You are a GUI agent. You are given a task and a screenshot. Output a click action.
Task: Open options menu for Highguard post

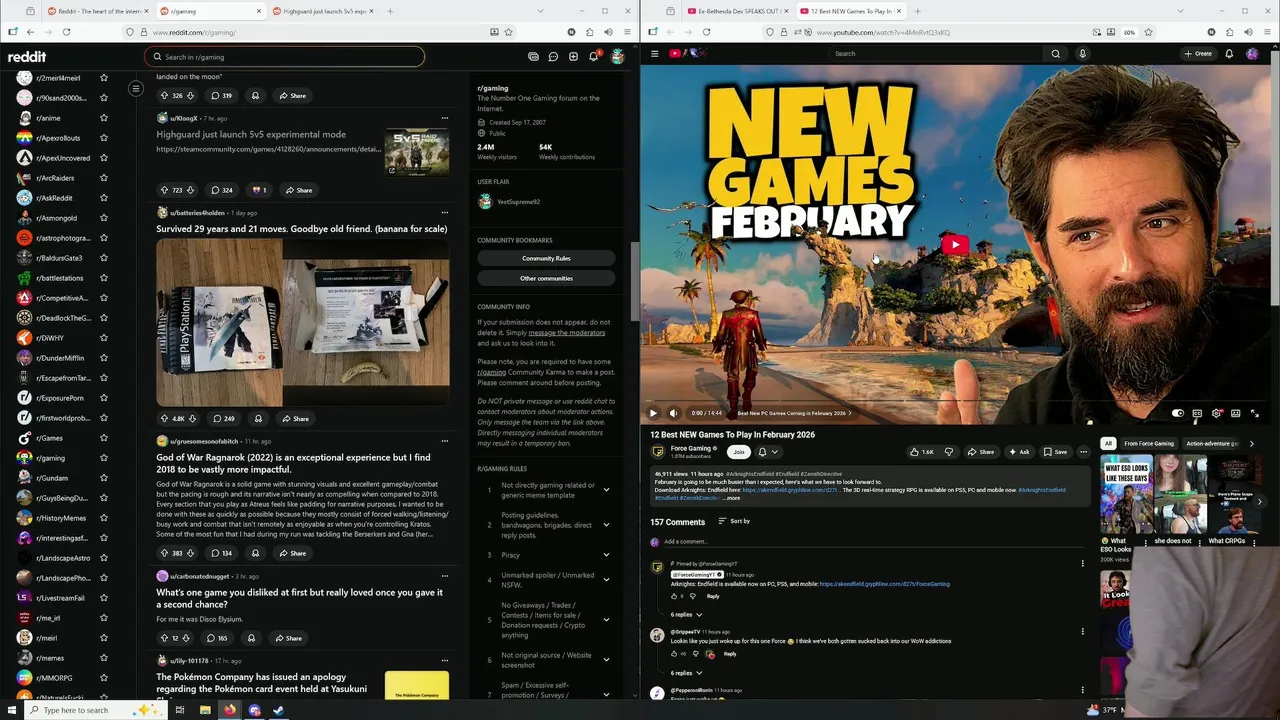(x=445, y=118)
